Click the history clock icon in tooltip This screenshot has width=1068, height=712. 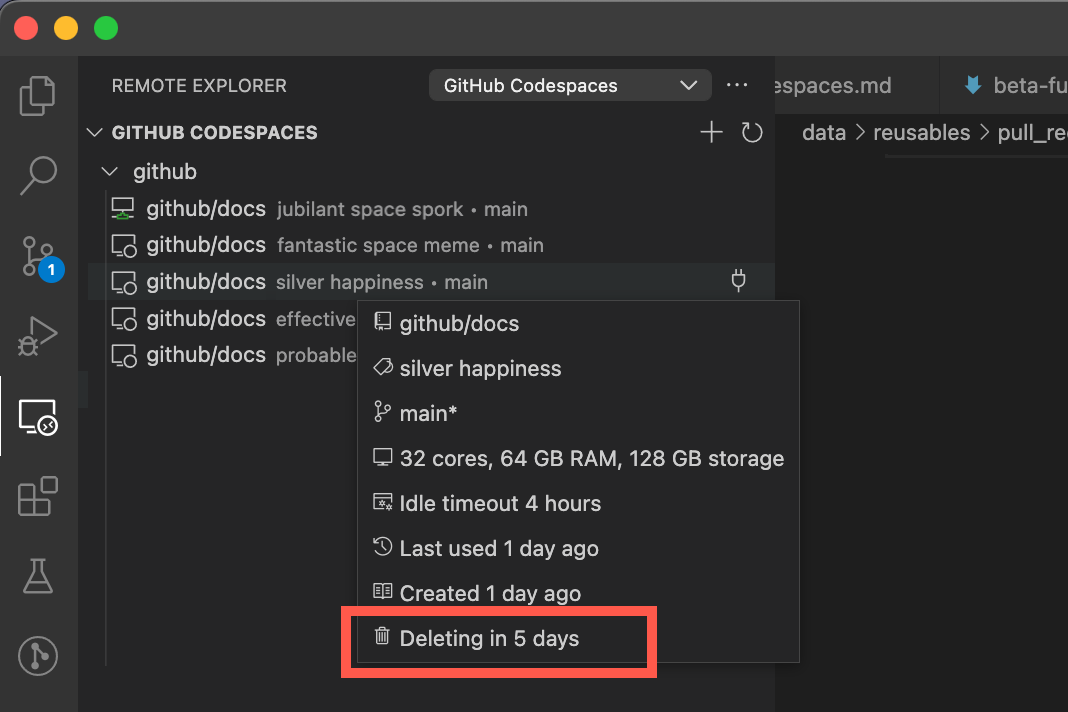(382, 546)
